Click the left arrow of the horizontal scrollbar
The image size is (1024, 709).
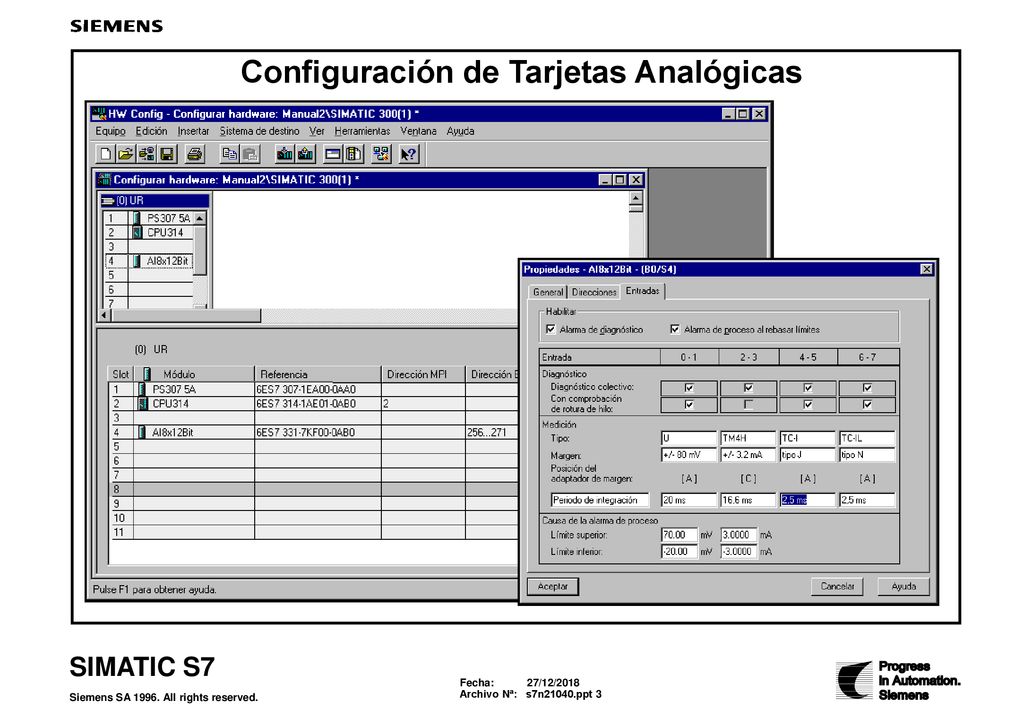tap(104, 315)
